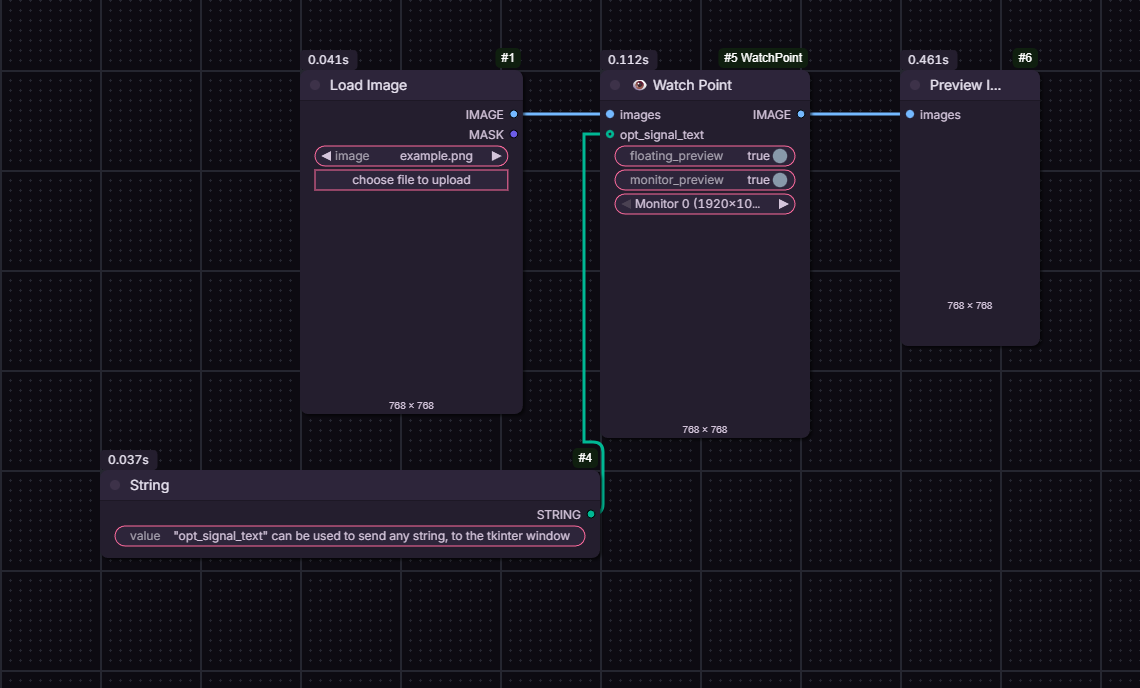The width and height of the screenshot is (1140, 688).
Task: Click the images input port on Preview node
Action: click(910, 114)
